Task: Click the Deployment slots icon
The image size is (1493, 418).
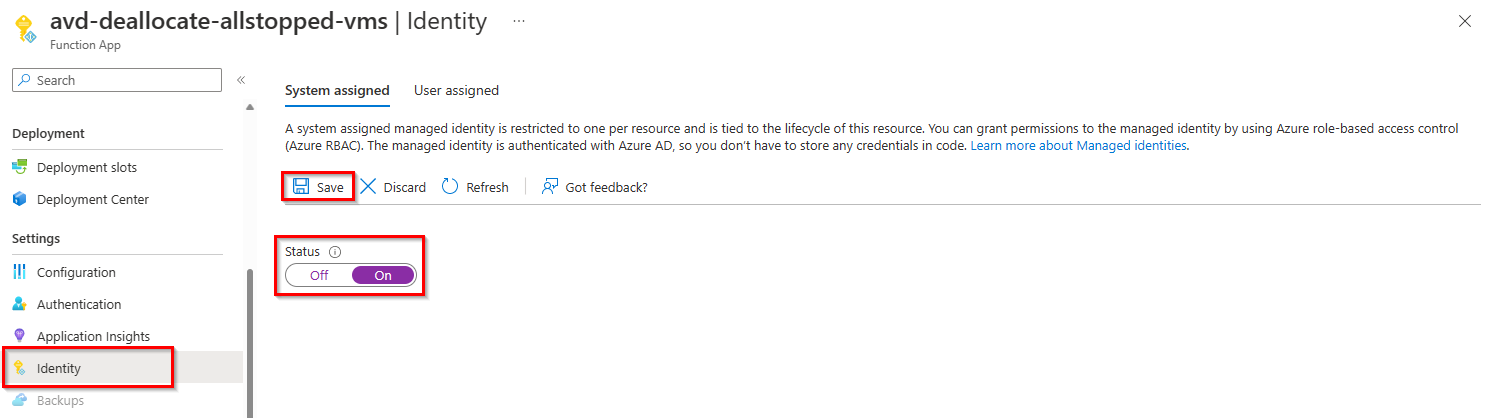Action: point(20,167)
